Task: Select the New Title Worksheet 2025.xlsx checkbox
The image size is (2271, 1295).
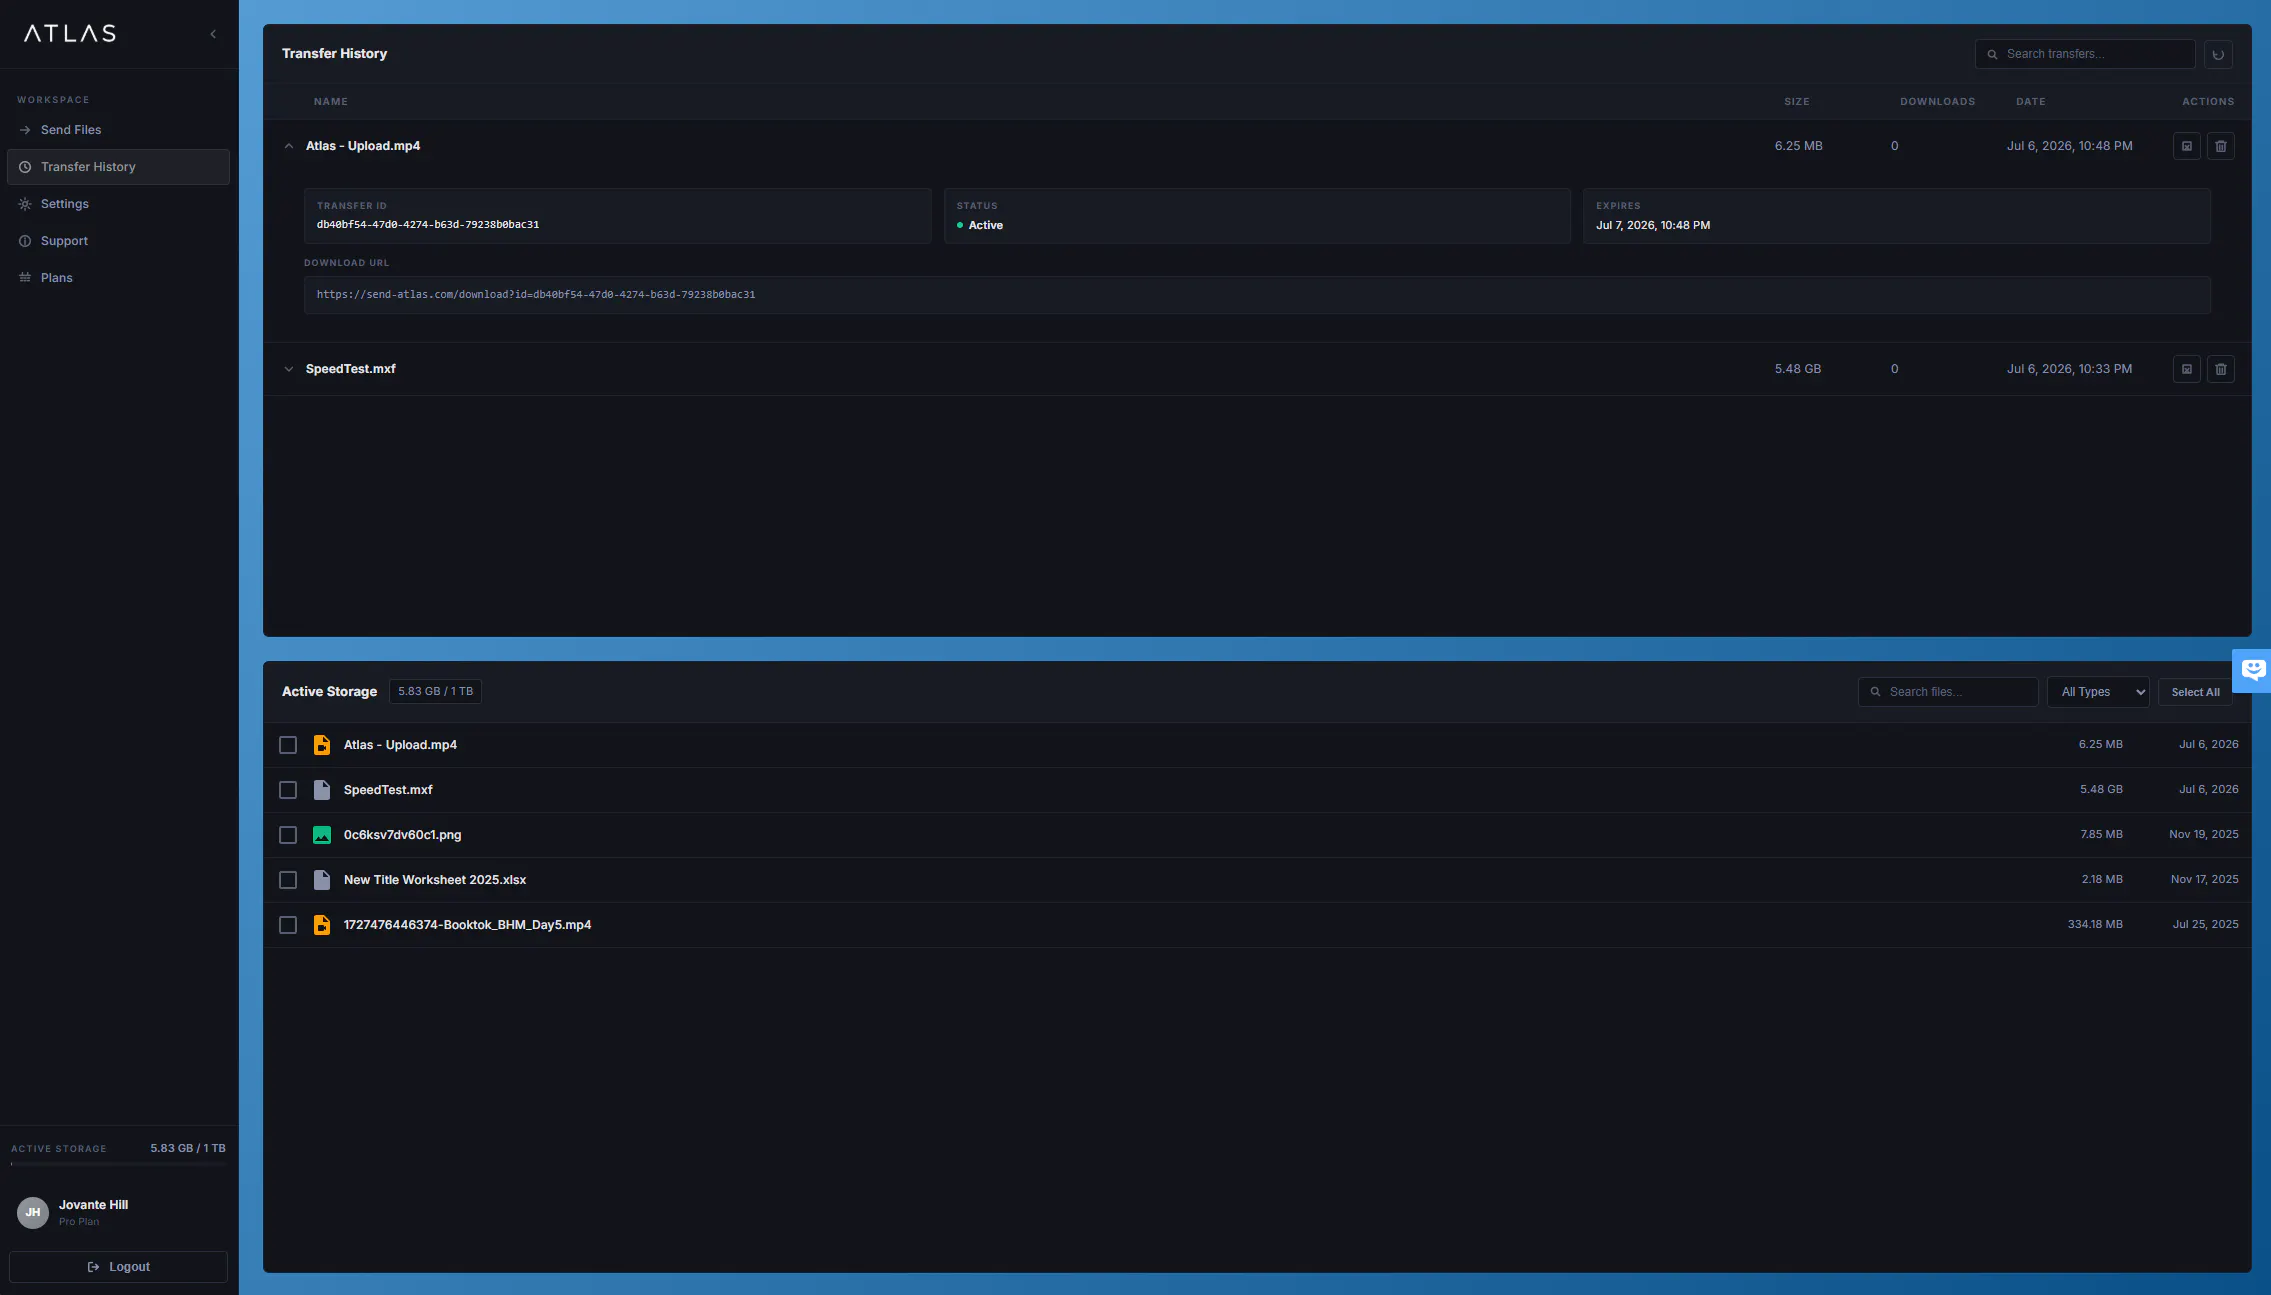Action: (288, 880)
